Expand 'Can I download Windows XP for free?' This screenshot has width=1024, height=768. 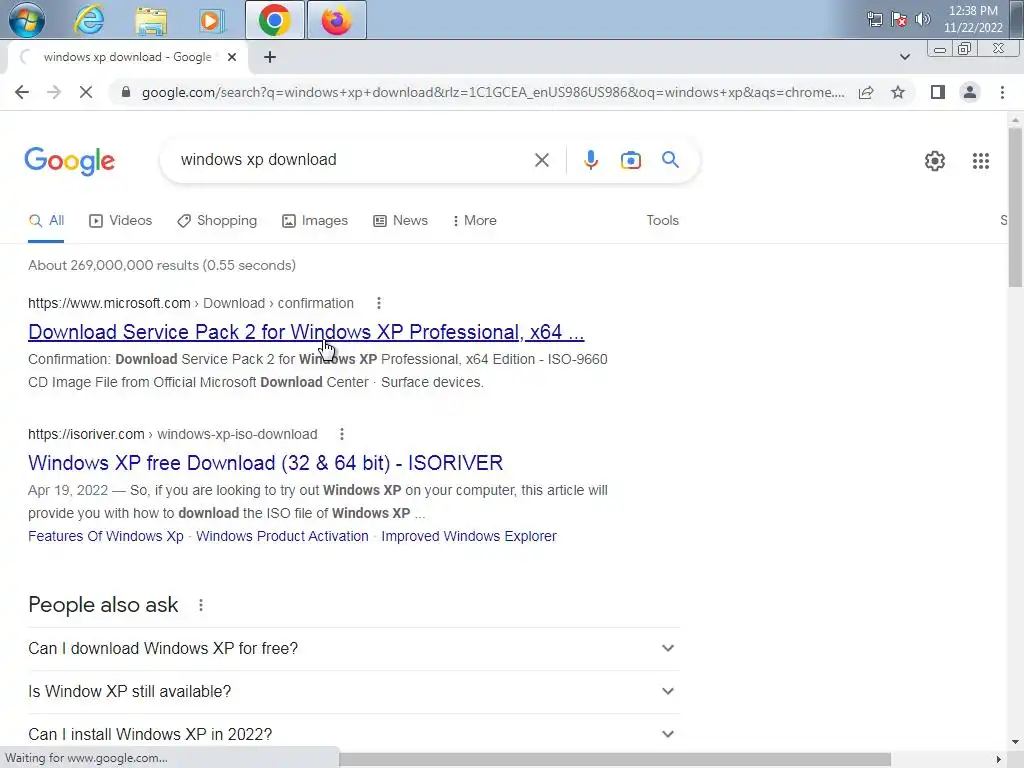tap(354, 648)
